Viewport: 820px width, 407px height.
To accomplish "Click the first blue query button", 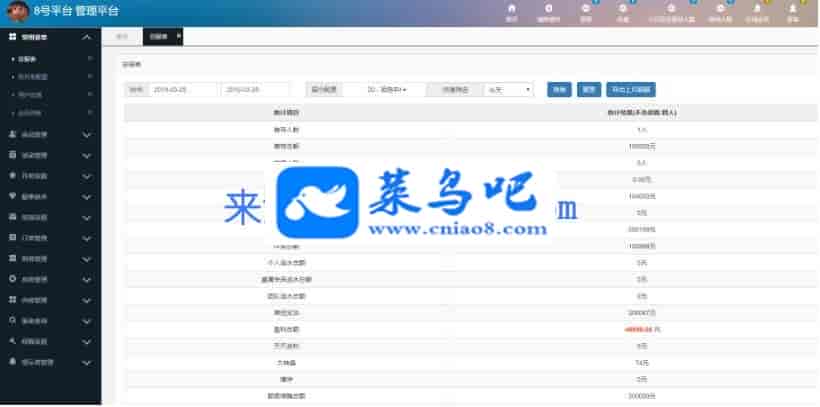I will (x=559, y=90).
